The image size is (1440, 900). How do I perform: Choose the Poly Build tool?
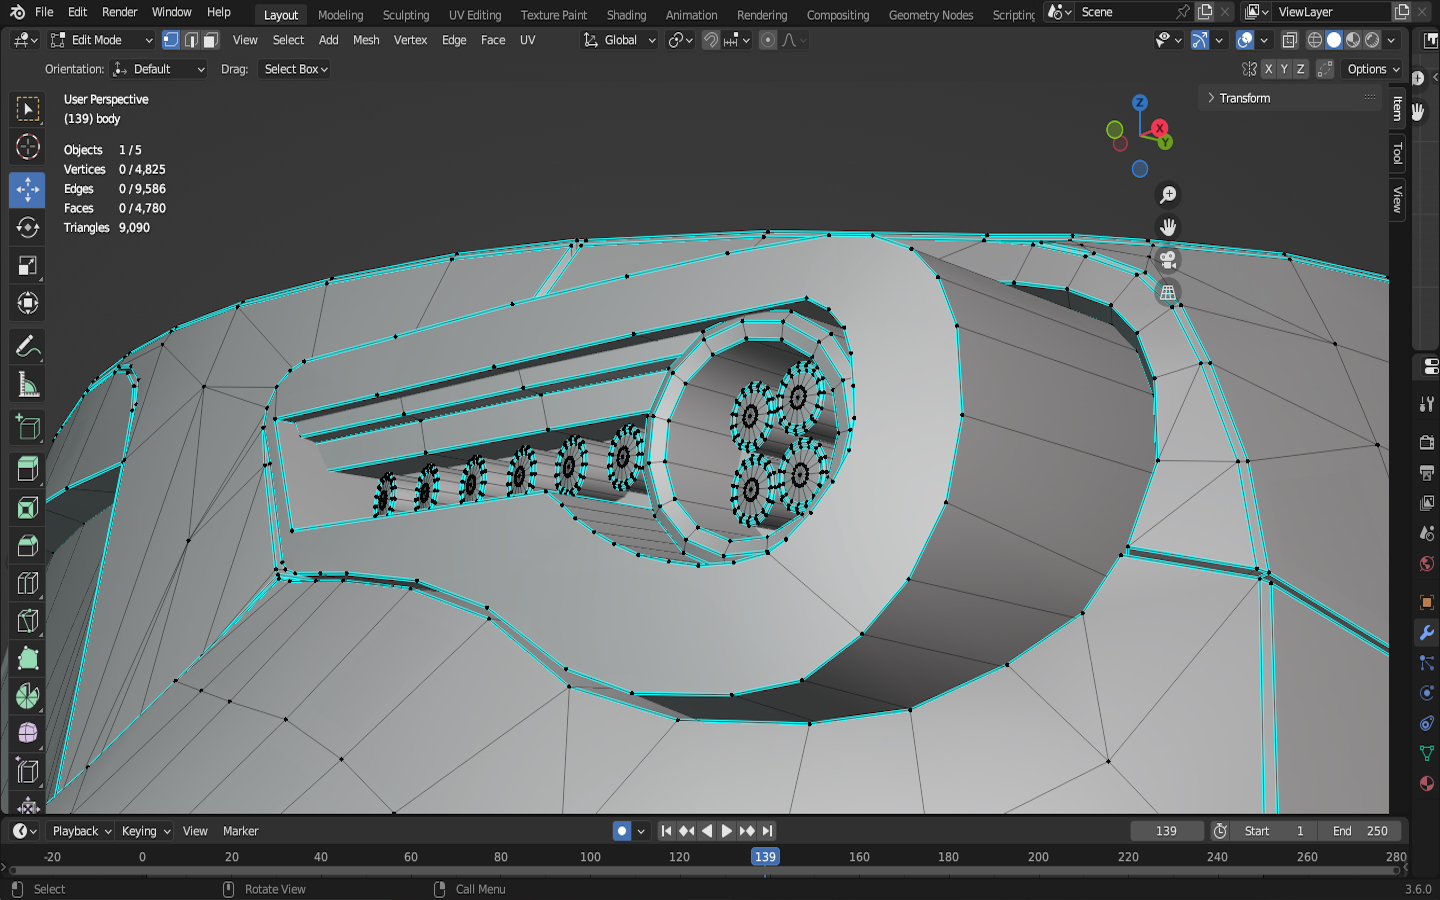(x=28, y=660)
